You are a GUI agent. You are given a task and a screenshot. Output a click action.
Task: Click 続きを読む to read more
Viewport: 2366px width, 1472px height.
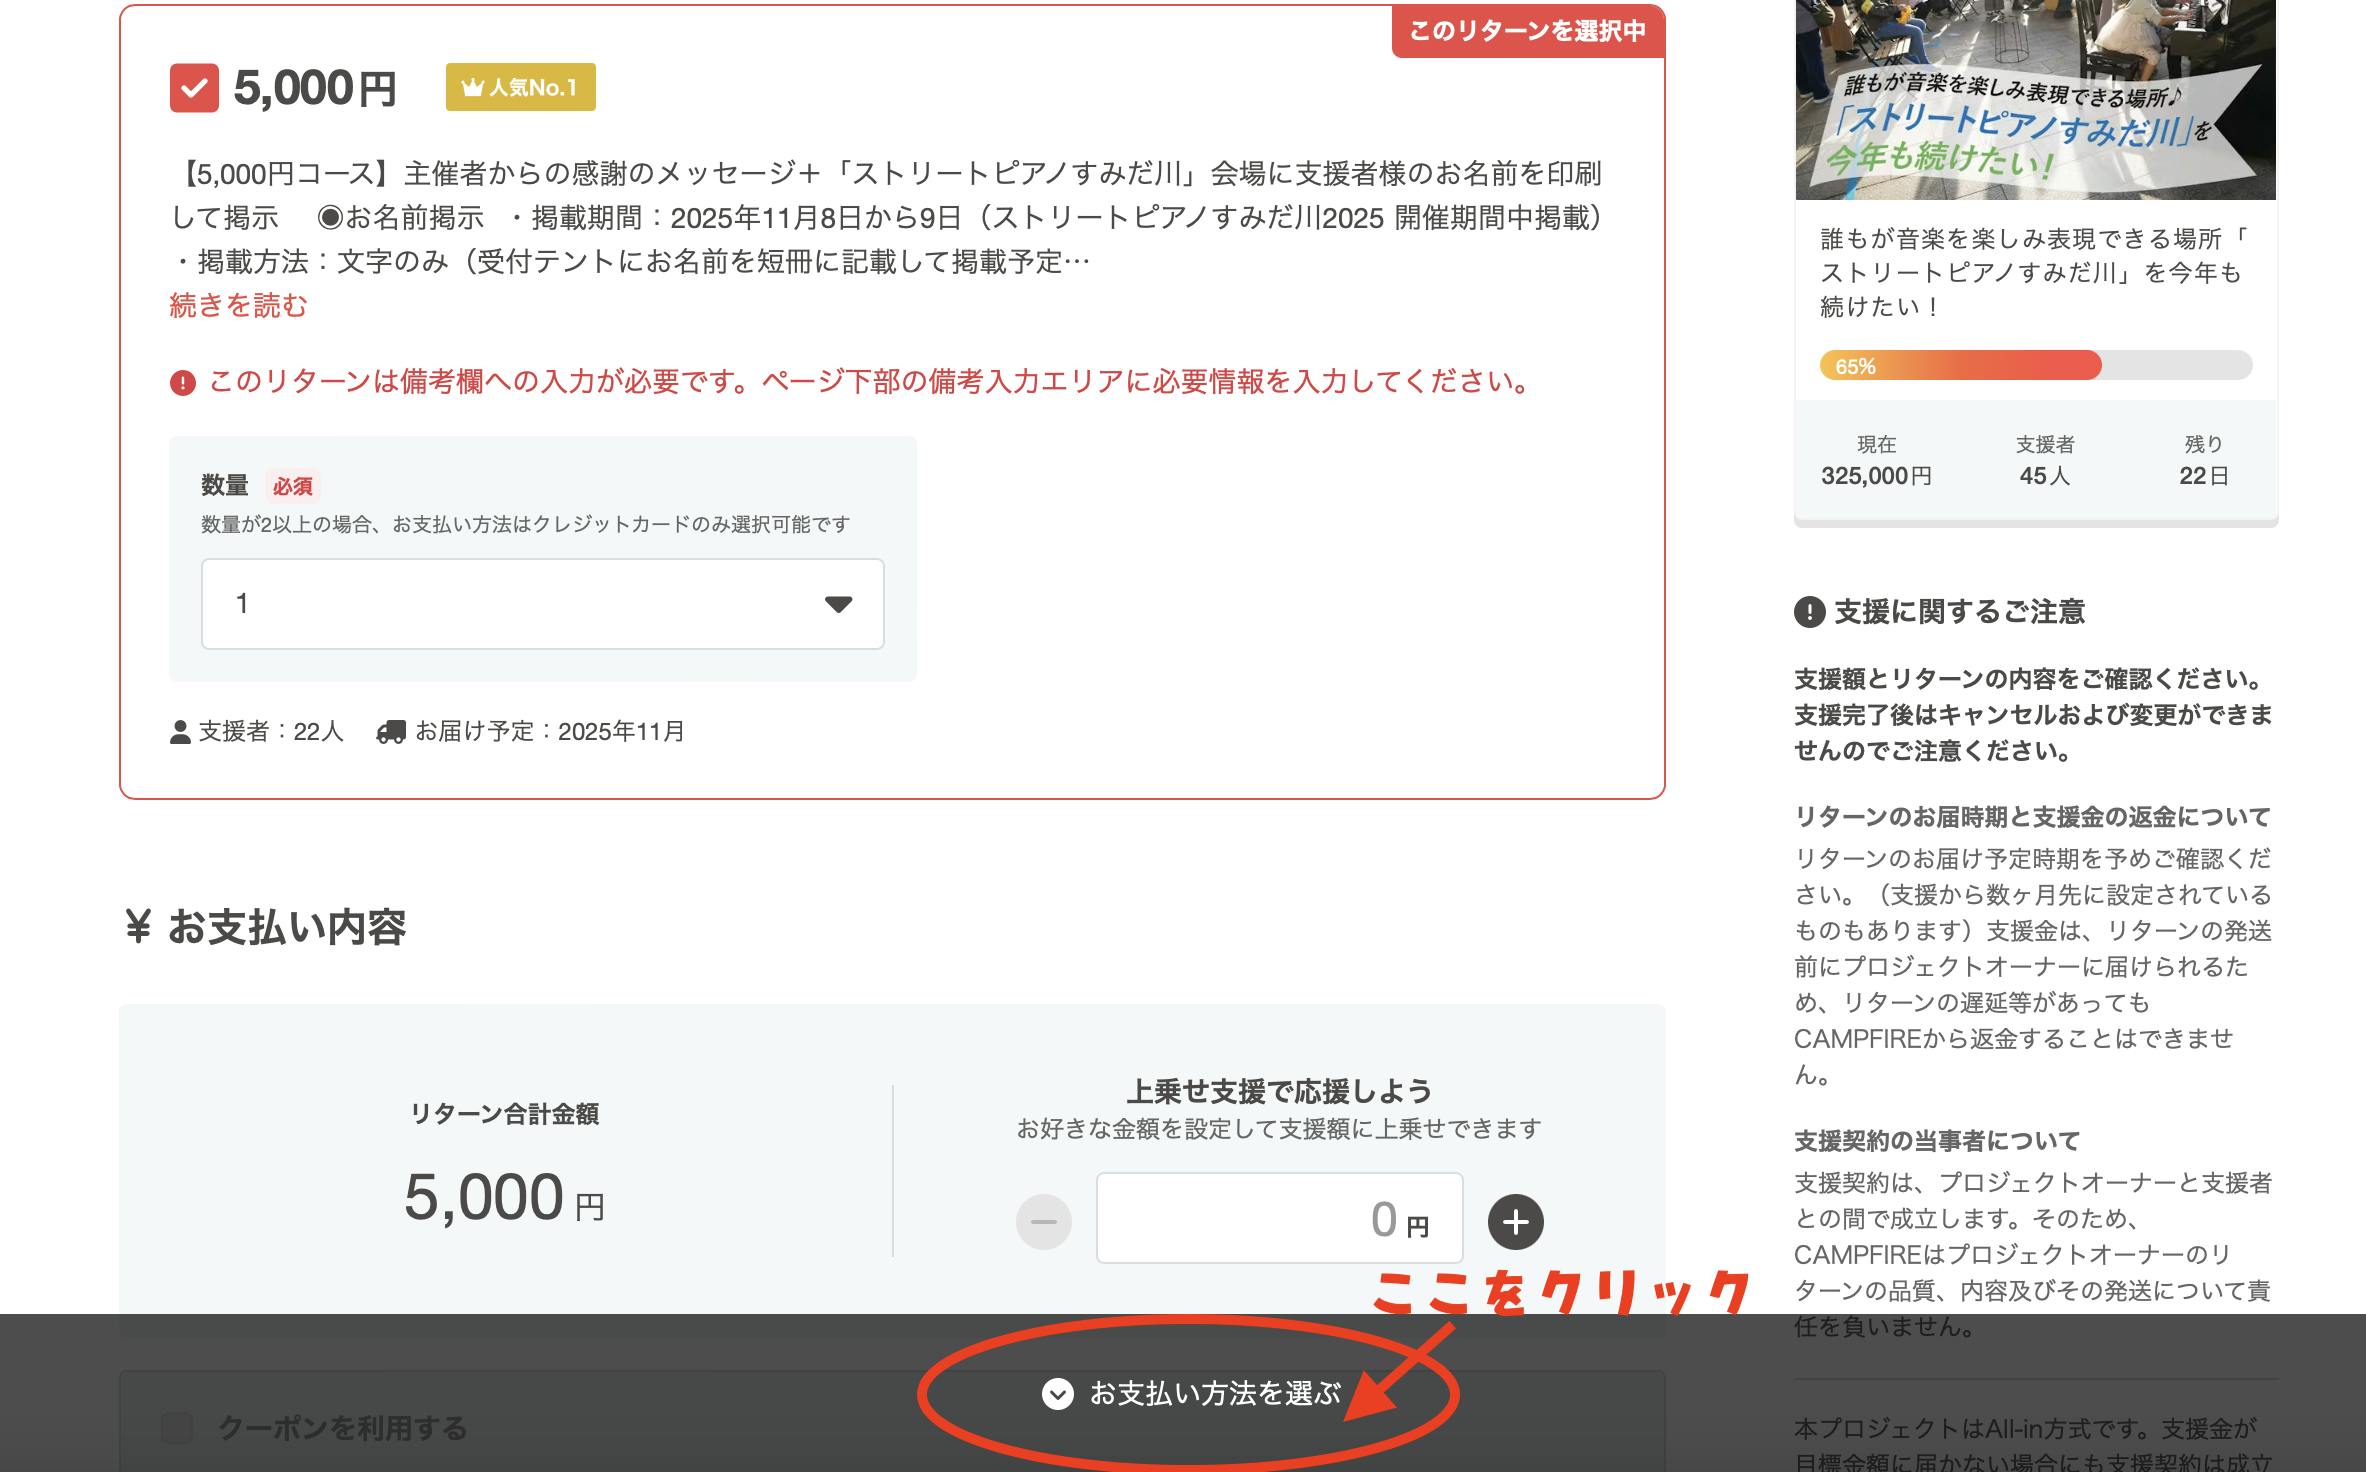tap(238, 305)
